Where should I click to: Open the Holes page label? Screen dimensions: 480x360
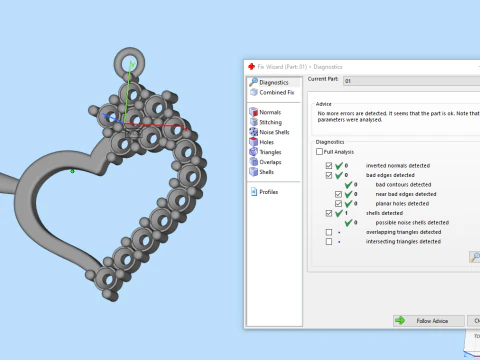click(267, 142)
